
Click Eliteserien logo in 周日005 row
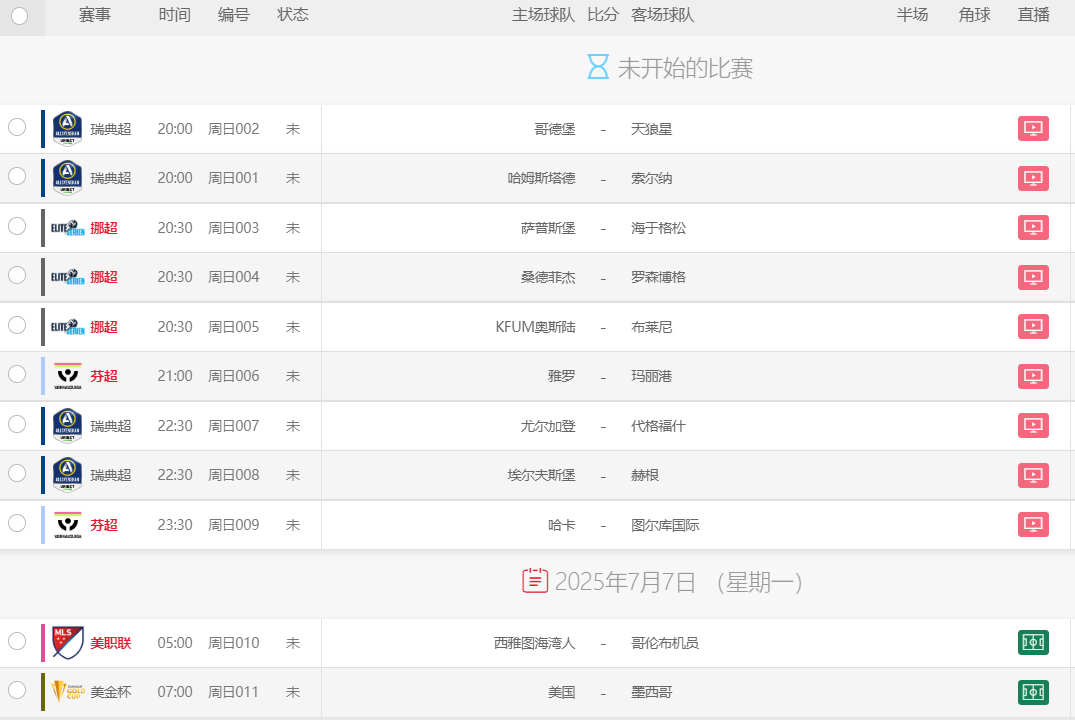(x=67, y=326)
